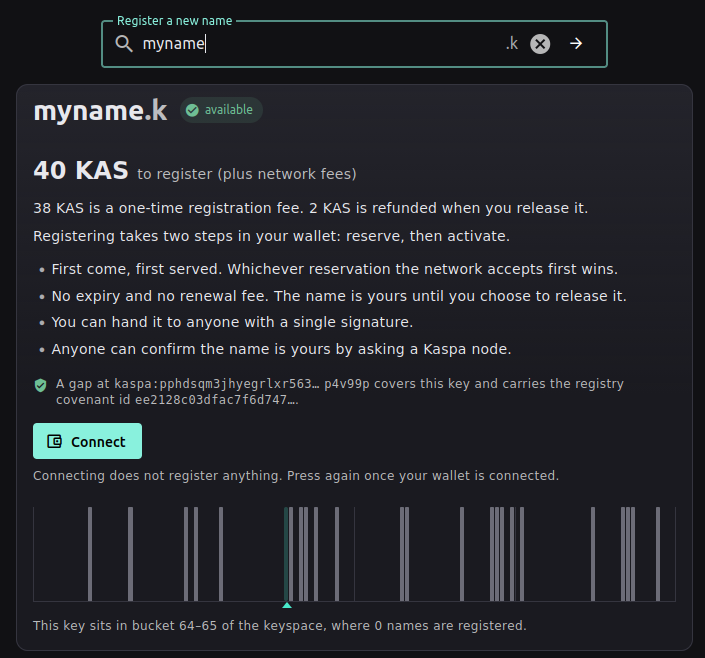Image resolution: width=705 pixels, height=658 pixels.
Task: Click the Connect wallet button
Action: 87,441
